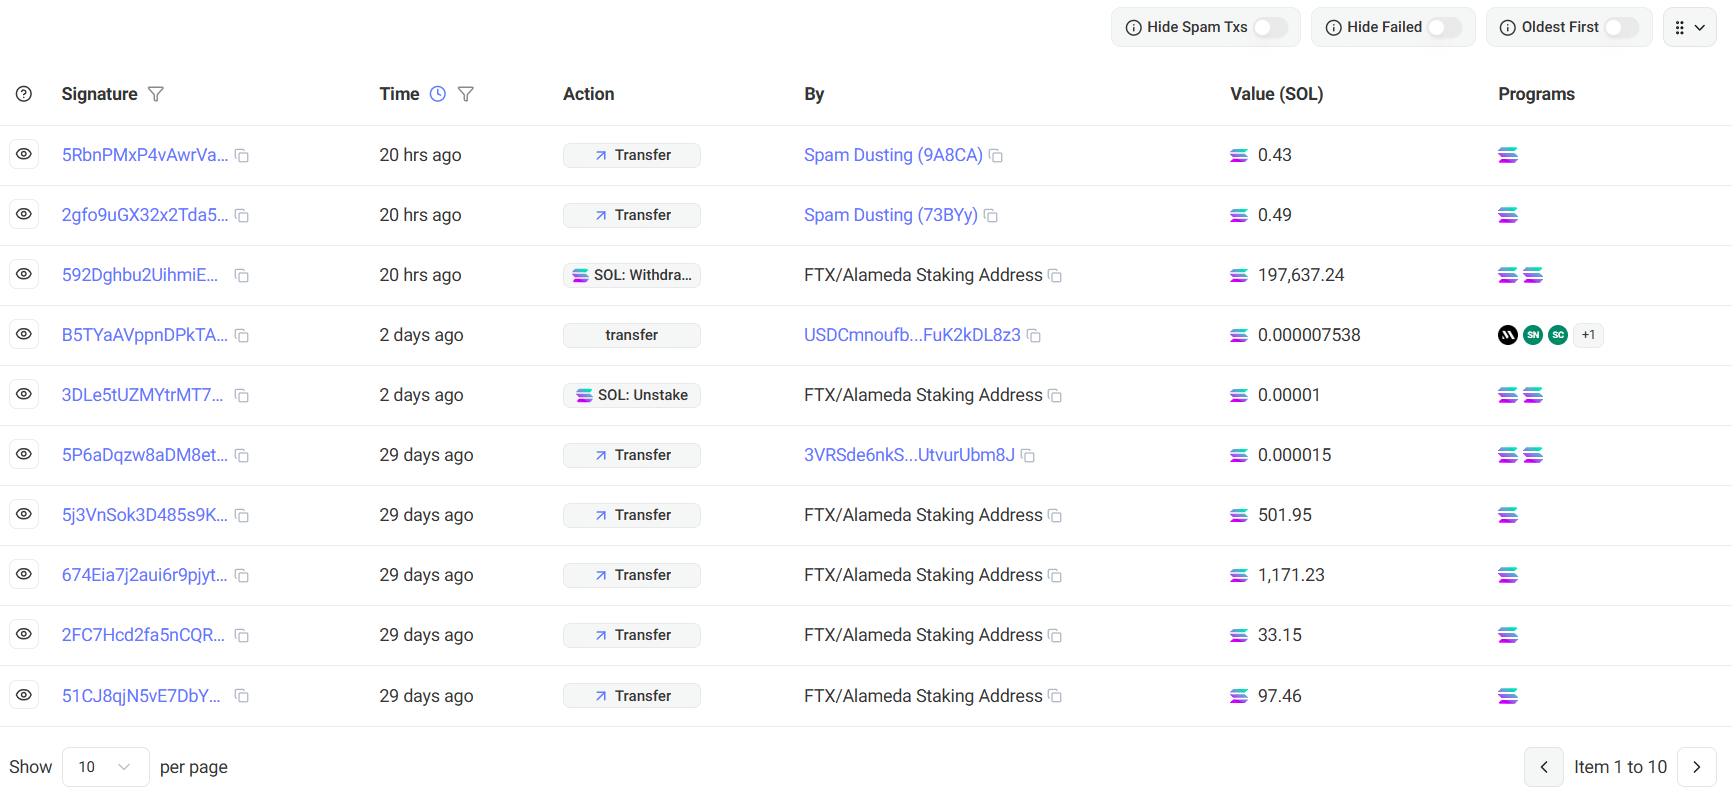Viewport: 1732px width, 798px height.
Task: Click the Signature column filter icon
Action: point(156,94)
